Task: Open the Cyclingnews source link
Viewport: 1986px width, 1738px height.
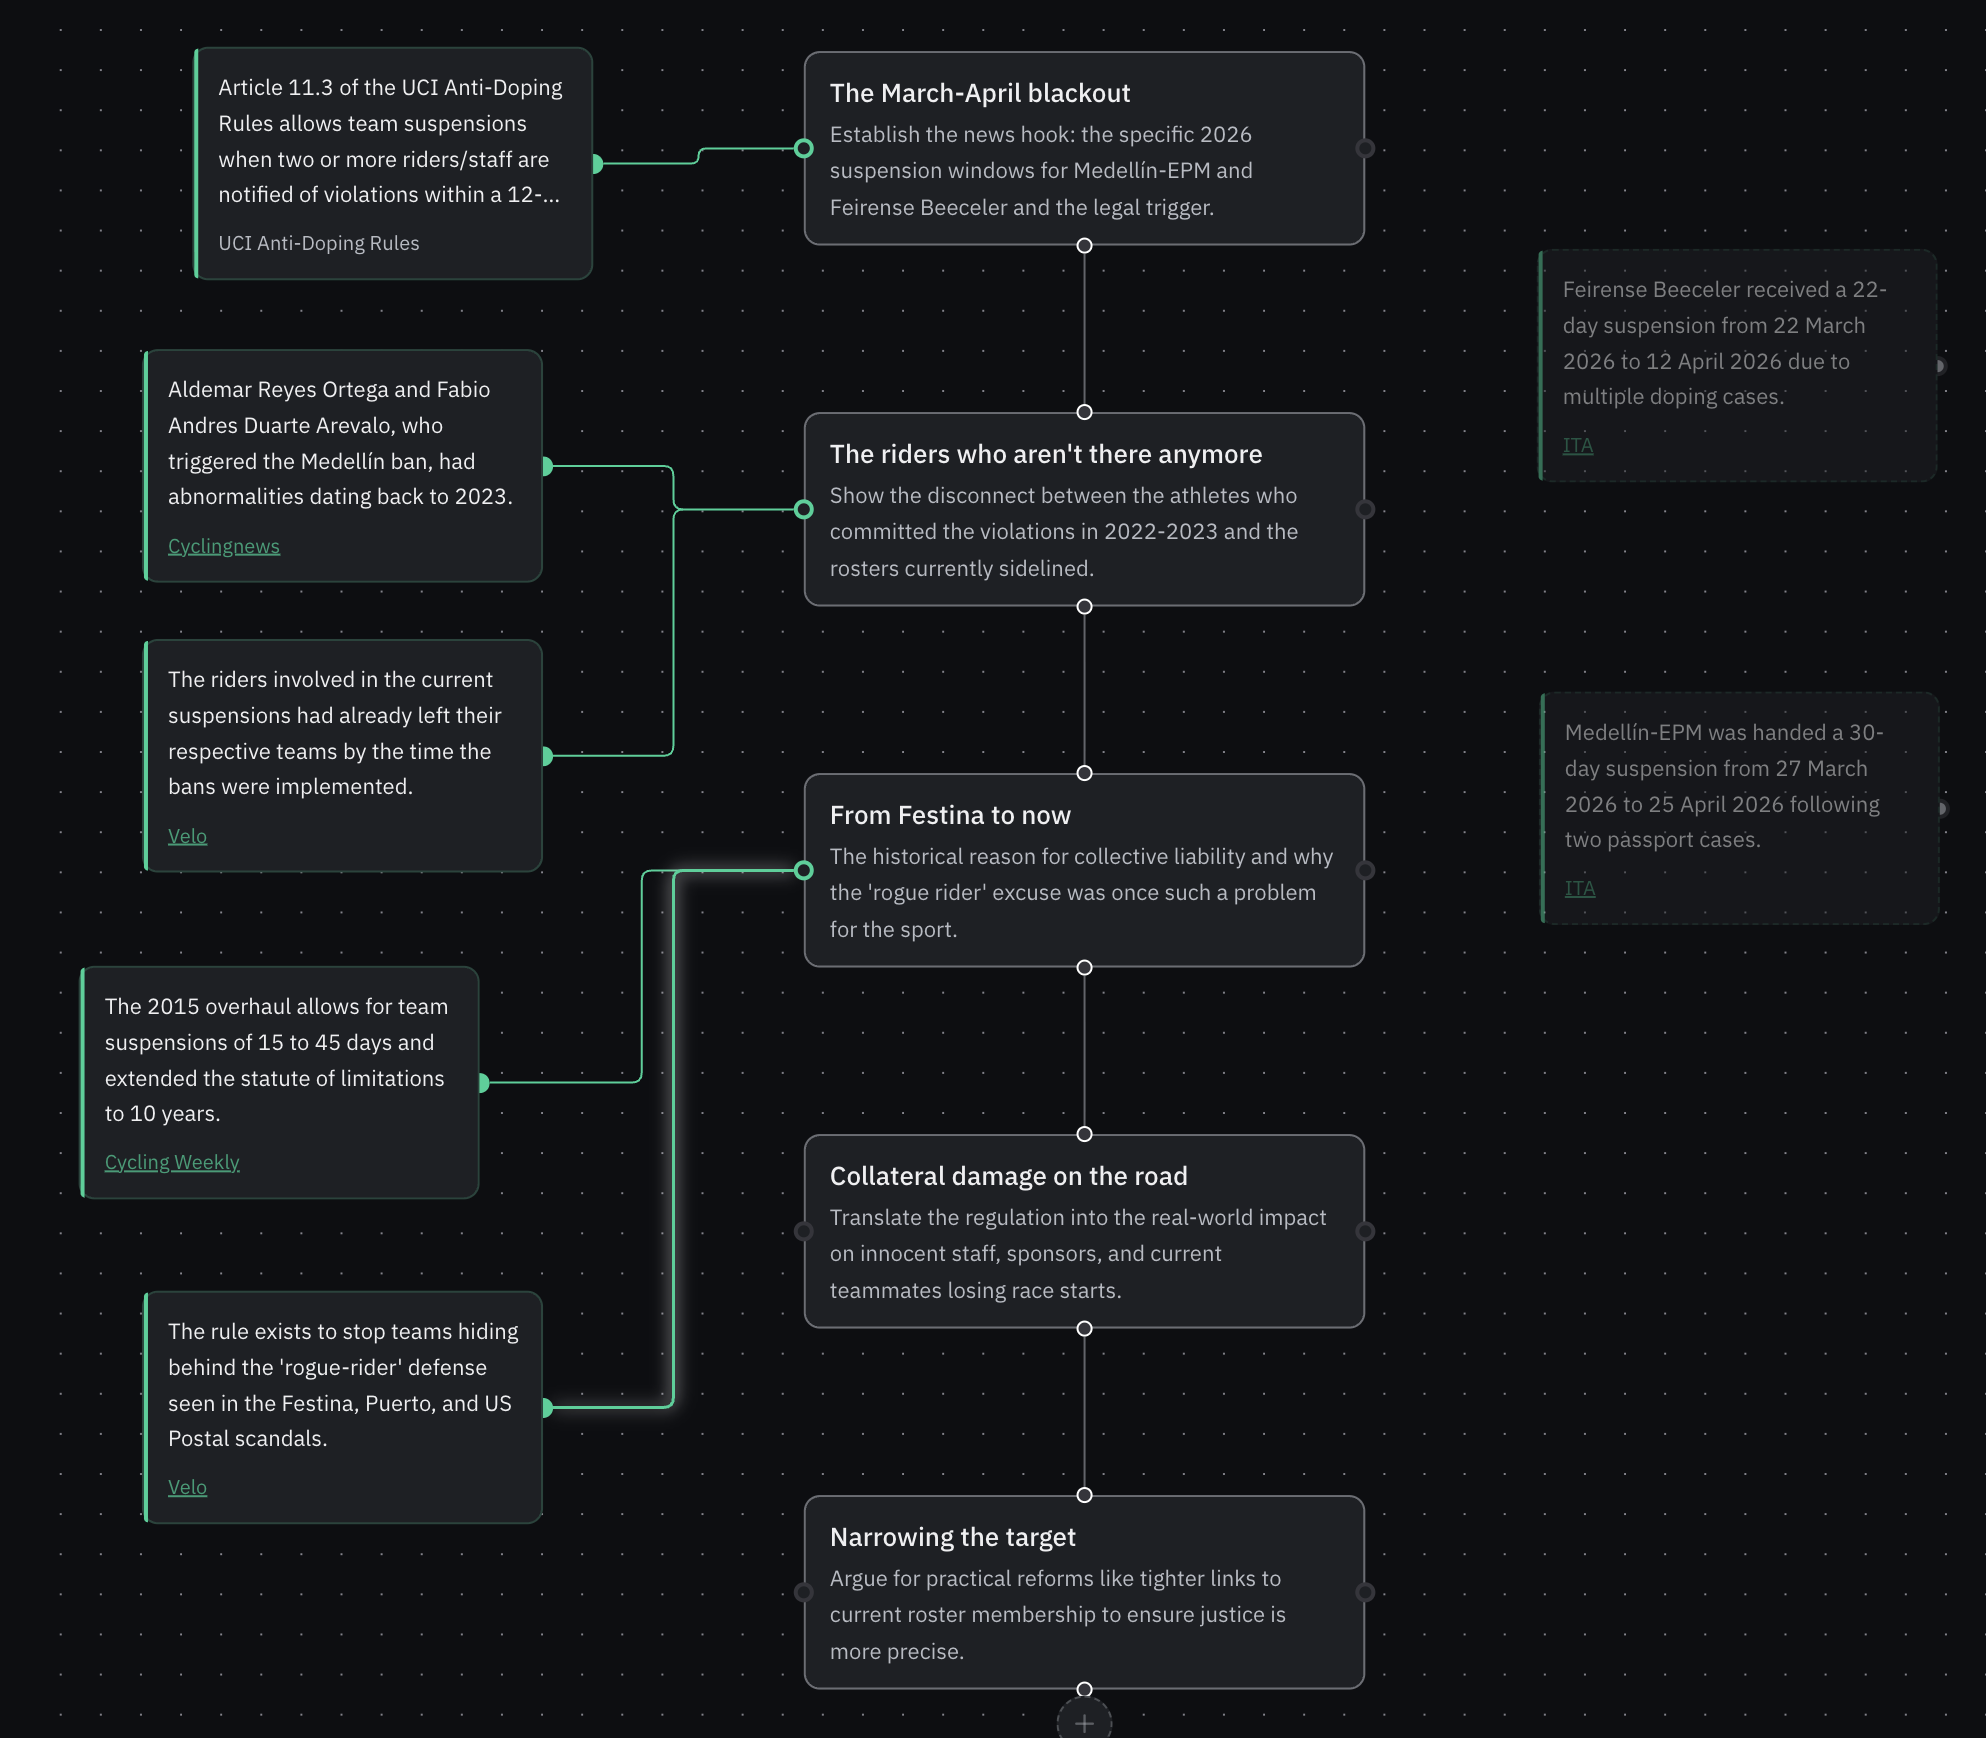Action: tap(224, 546)
